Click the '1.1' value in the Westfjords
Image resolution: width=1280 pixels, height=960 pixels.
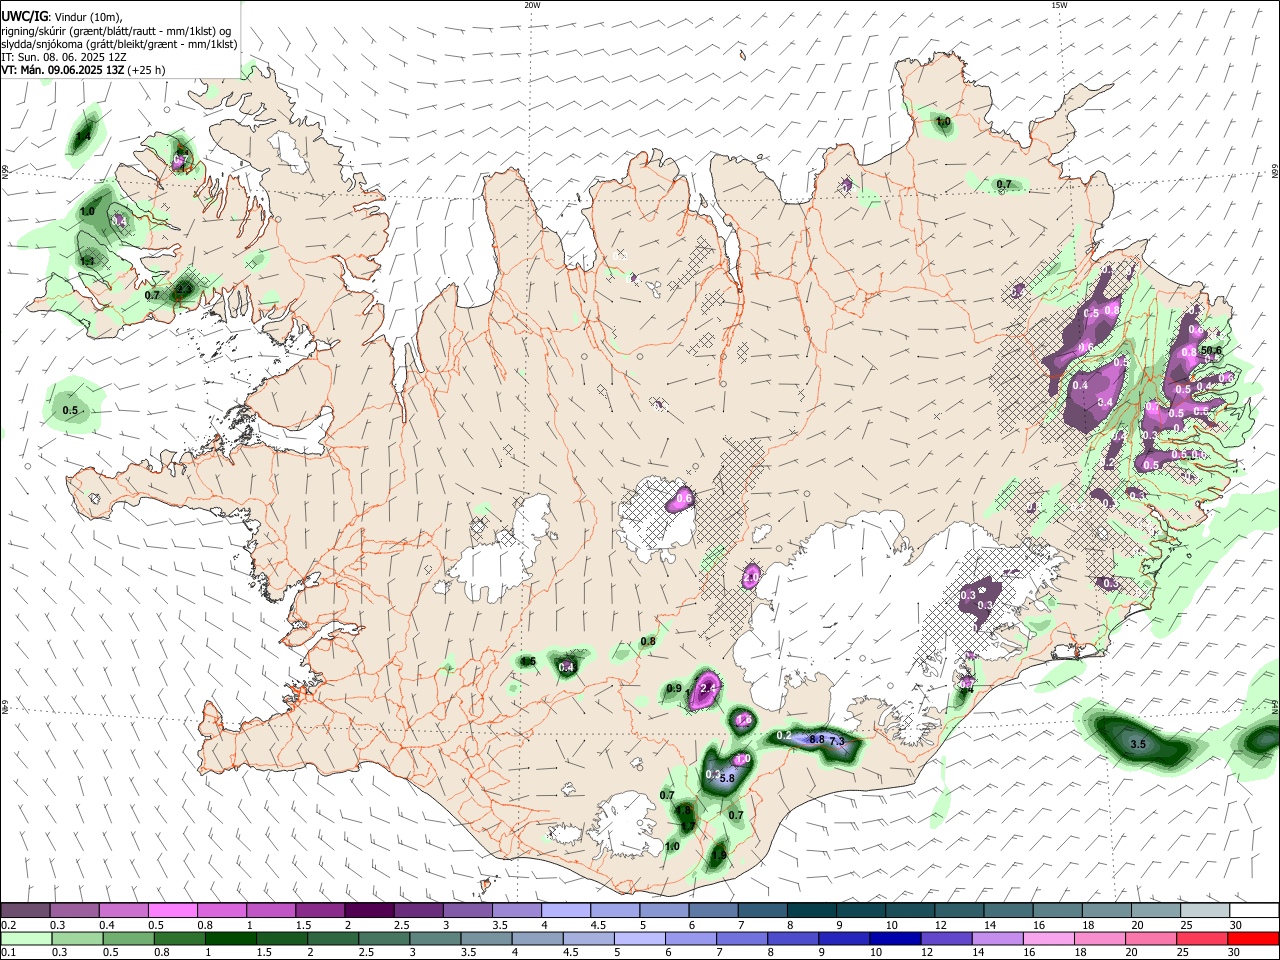click(x=87, y=260)
